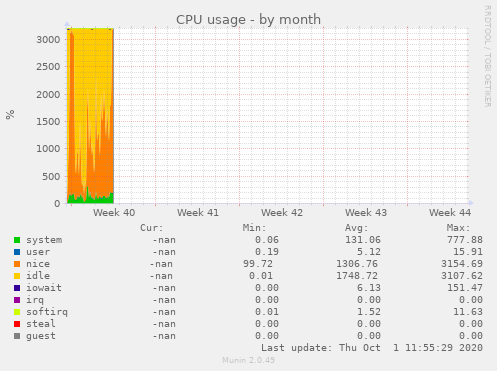Screen dimensions: 497x371
Task: Click the Munin 2.0.49 version text
Action: 248,360
